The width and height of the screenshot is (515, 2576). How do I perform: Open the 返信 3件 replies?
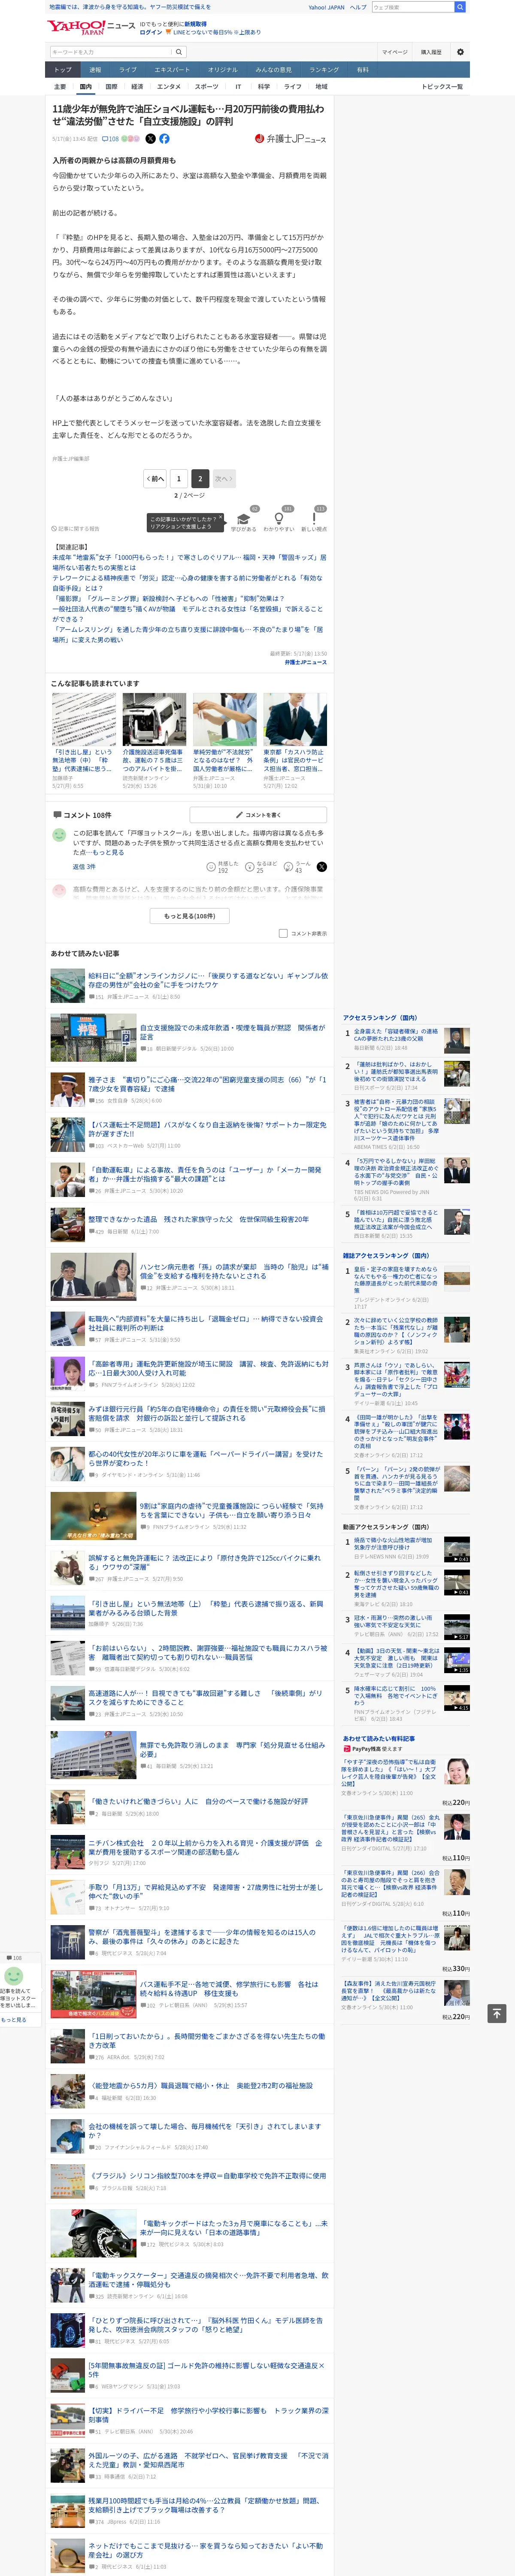tap(84, 867)
